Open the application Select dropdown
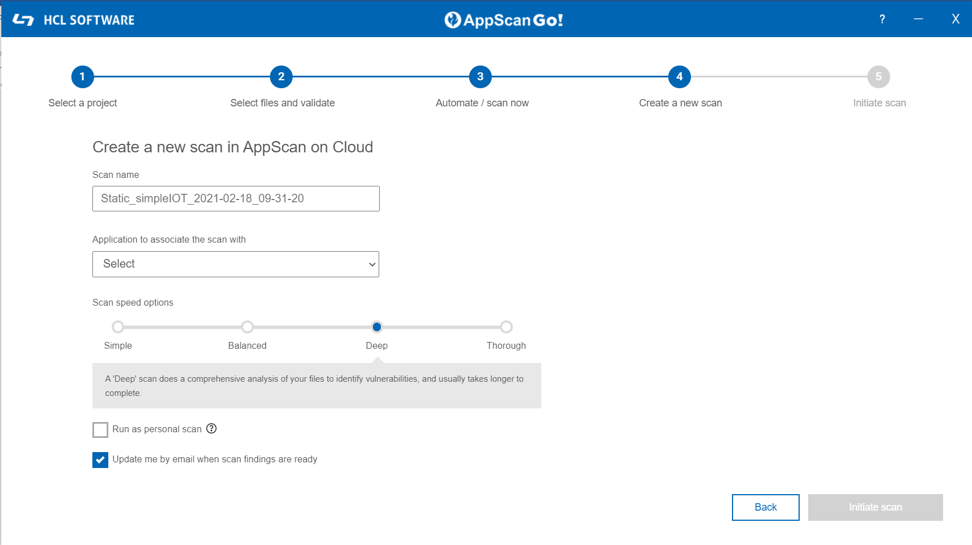 pyautogui.click(x=235, y=264)
